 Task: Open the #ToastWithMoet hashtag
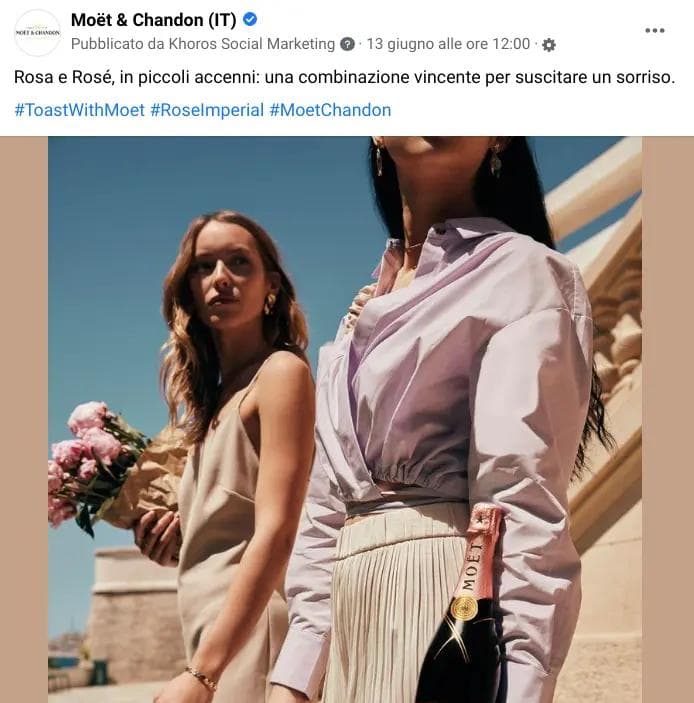(79, 110)
